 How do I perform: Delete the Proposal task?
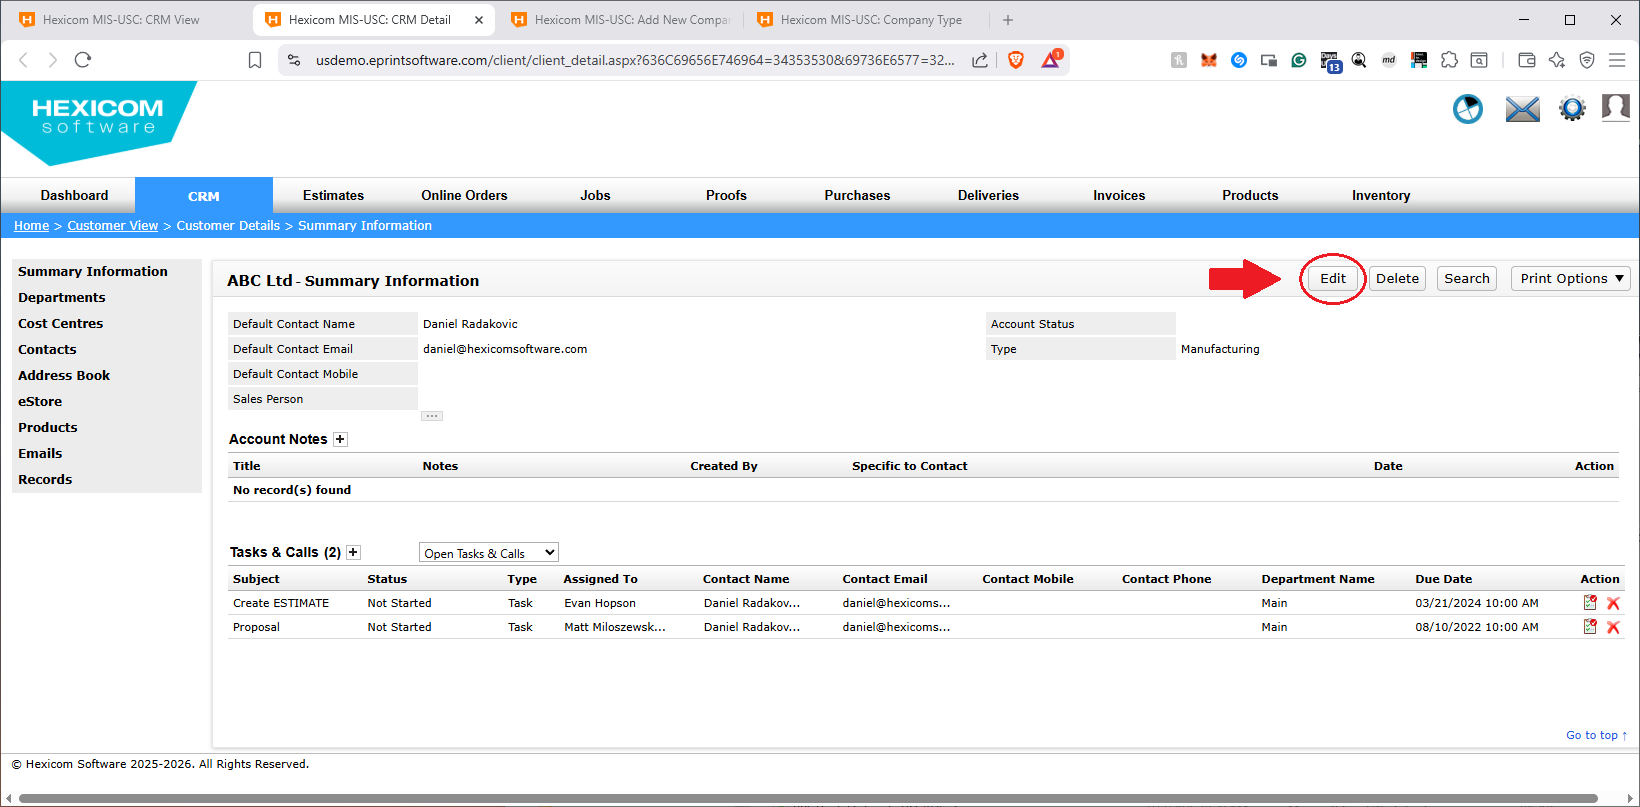click(x=1613, y=627)
